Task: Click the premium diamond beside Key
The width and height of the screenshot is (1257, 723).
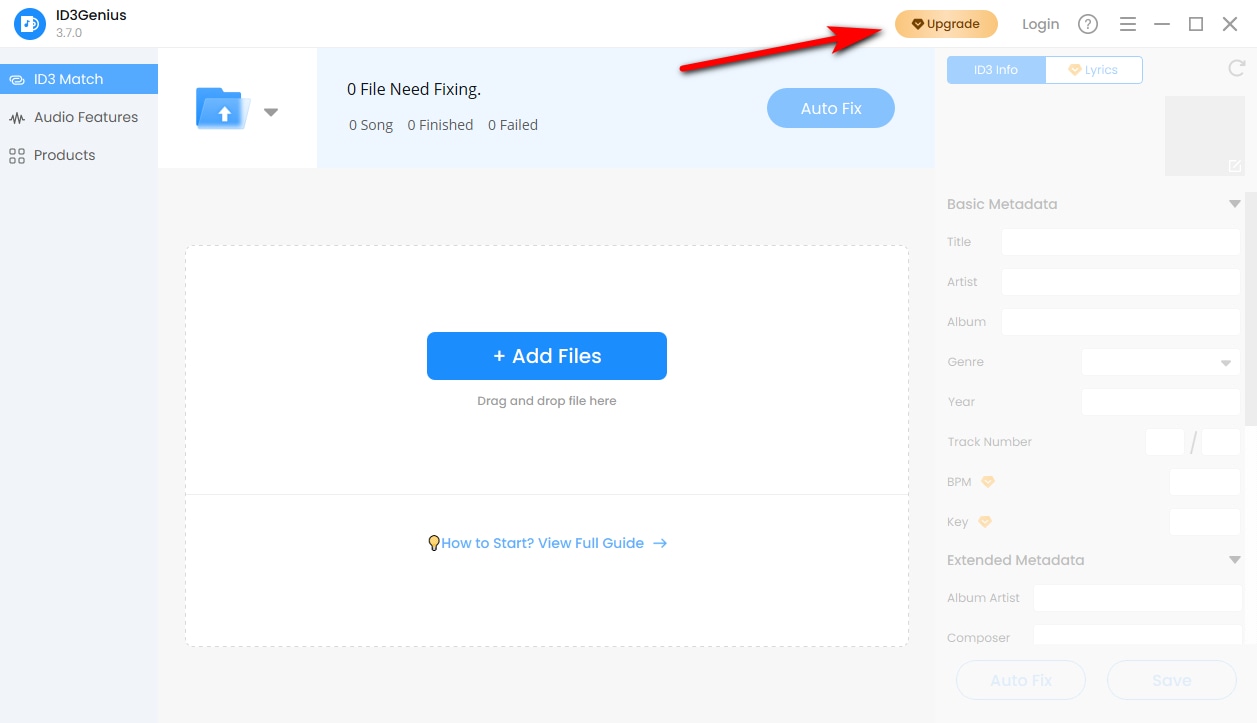Action: pyautogui.click(x=984, y=522)
